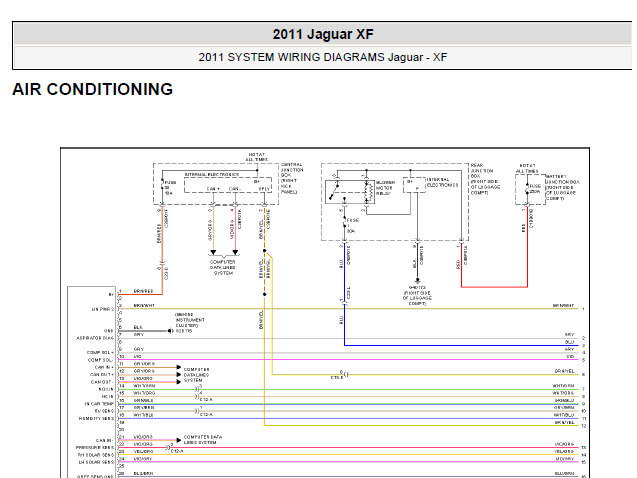Click the 'HUMIDITY SENS' pin label
Image resolution: width=637 pixels, height=478 pixels.
click(96, 418)
